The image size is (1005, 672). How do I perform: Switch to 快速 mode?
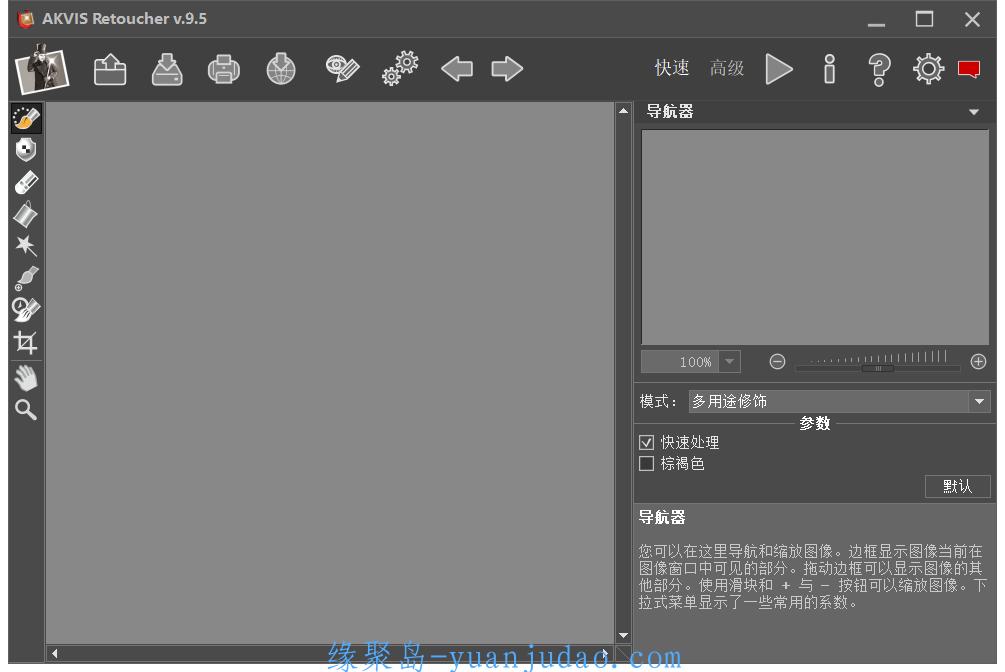(x=672, y=68)
